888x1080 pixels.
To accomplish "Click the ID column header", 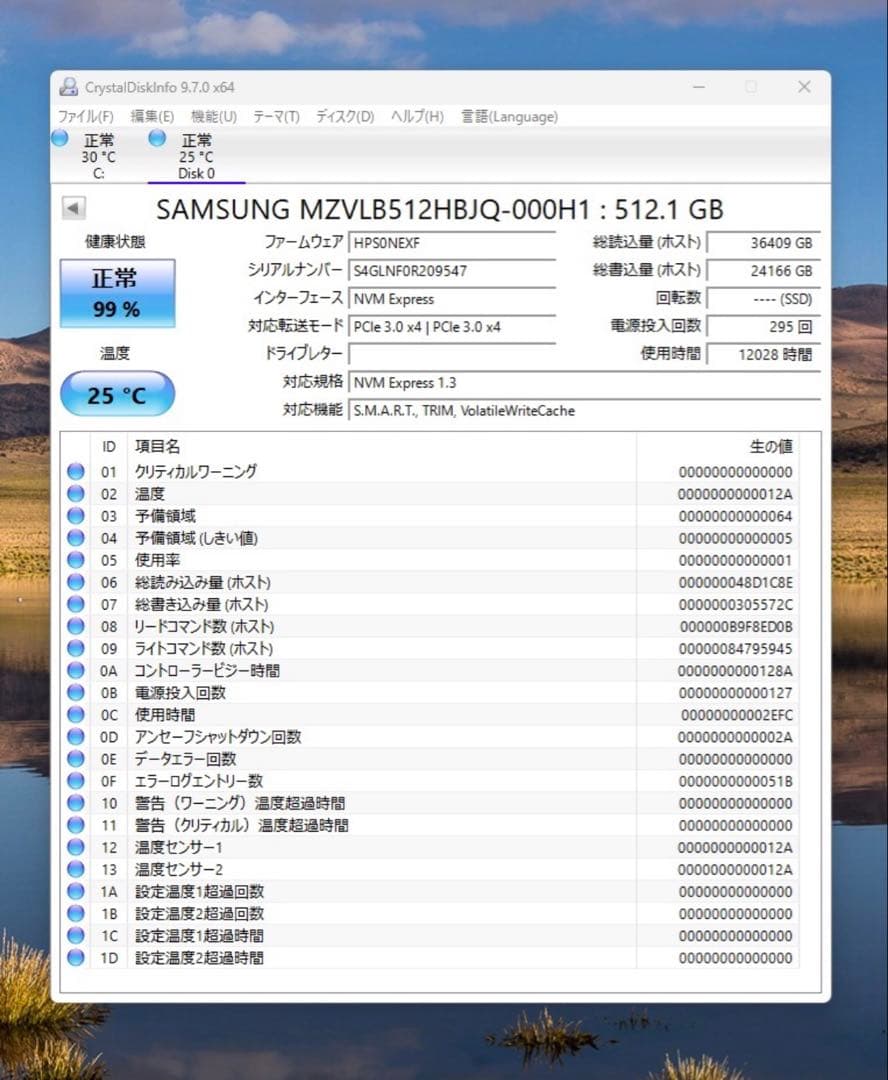I will pyautogui.click(x=109, y=446).
